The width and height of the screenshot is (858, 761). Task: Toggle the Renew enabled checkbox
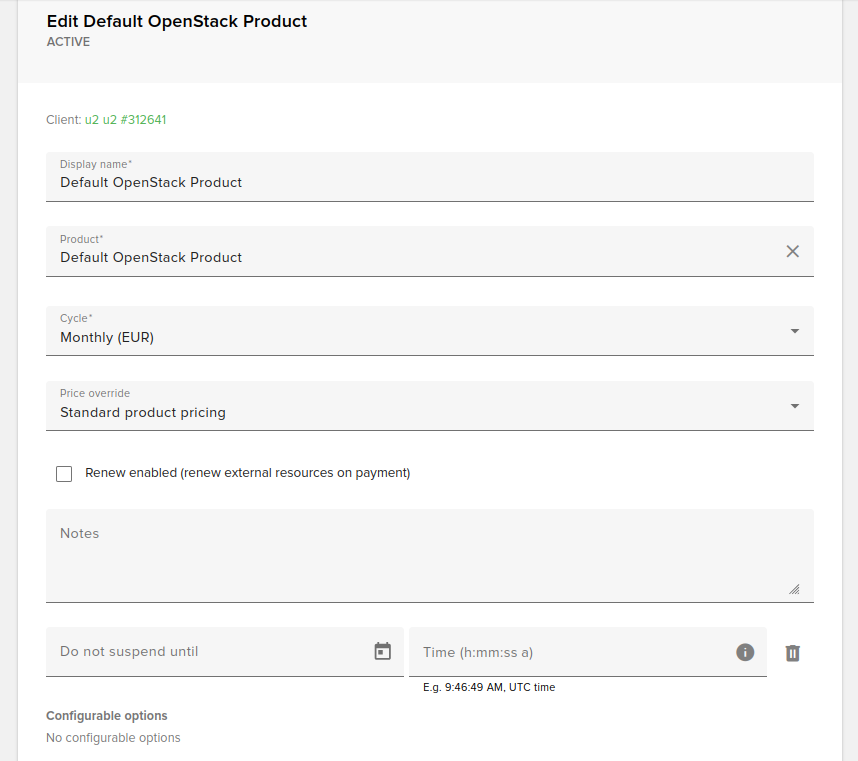tap(64, 473)
